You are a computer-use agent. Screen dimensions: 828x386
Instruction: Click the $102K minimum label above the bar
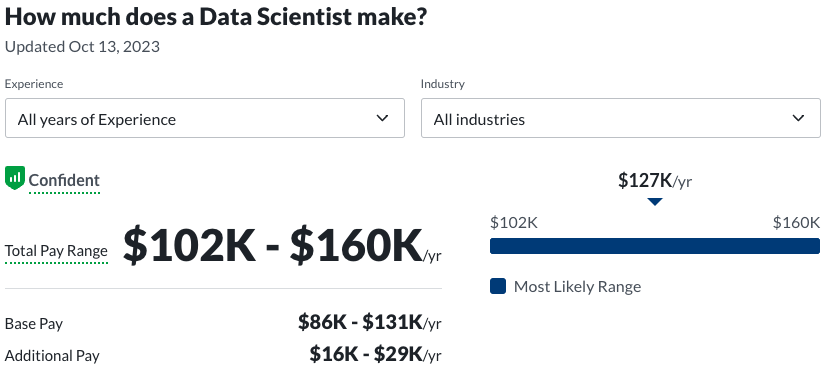click(x=514, y=223)
